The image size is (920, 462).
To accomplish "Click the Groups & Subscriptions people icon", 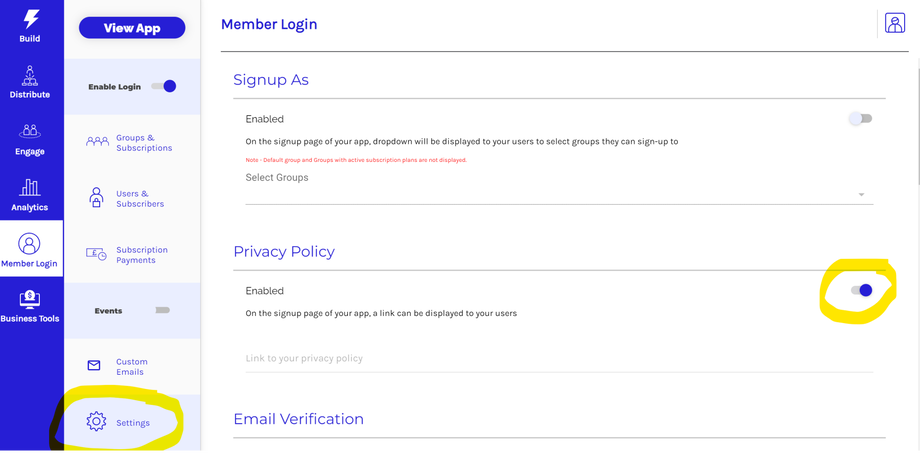I will pos(97,142).
